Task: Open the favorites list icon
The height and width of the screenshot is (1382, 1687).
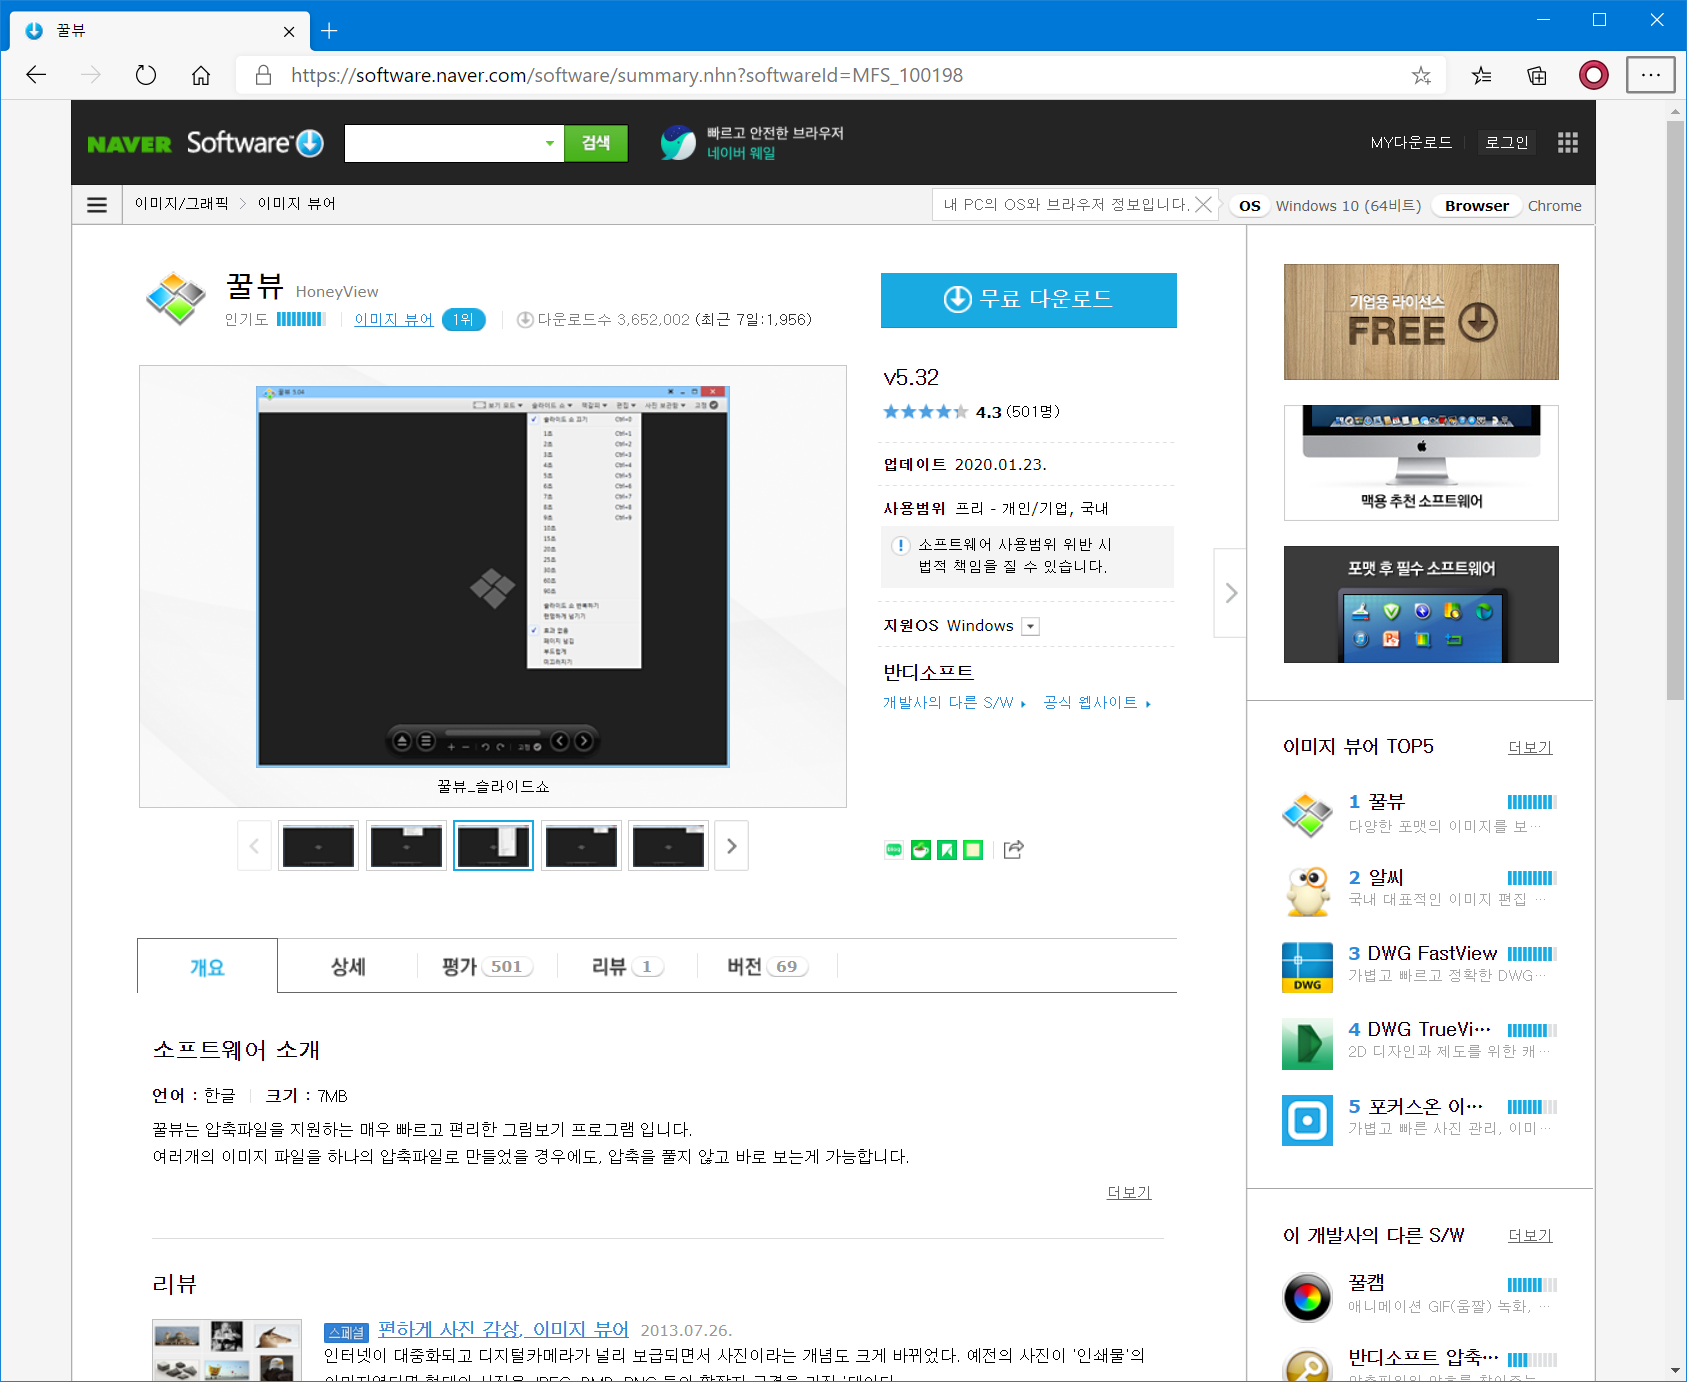Action: click(1482, 75)
